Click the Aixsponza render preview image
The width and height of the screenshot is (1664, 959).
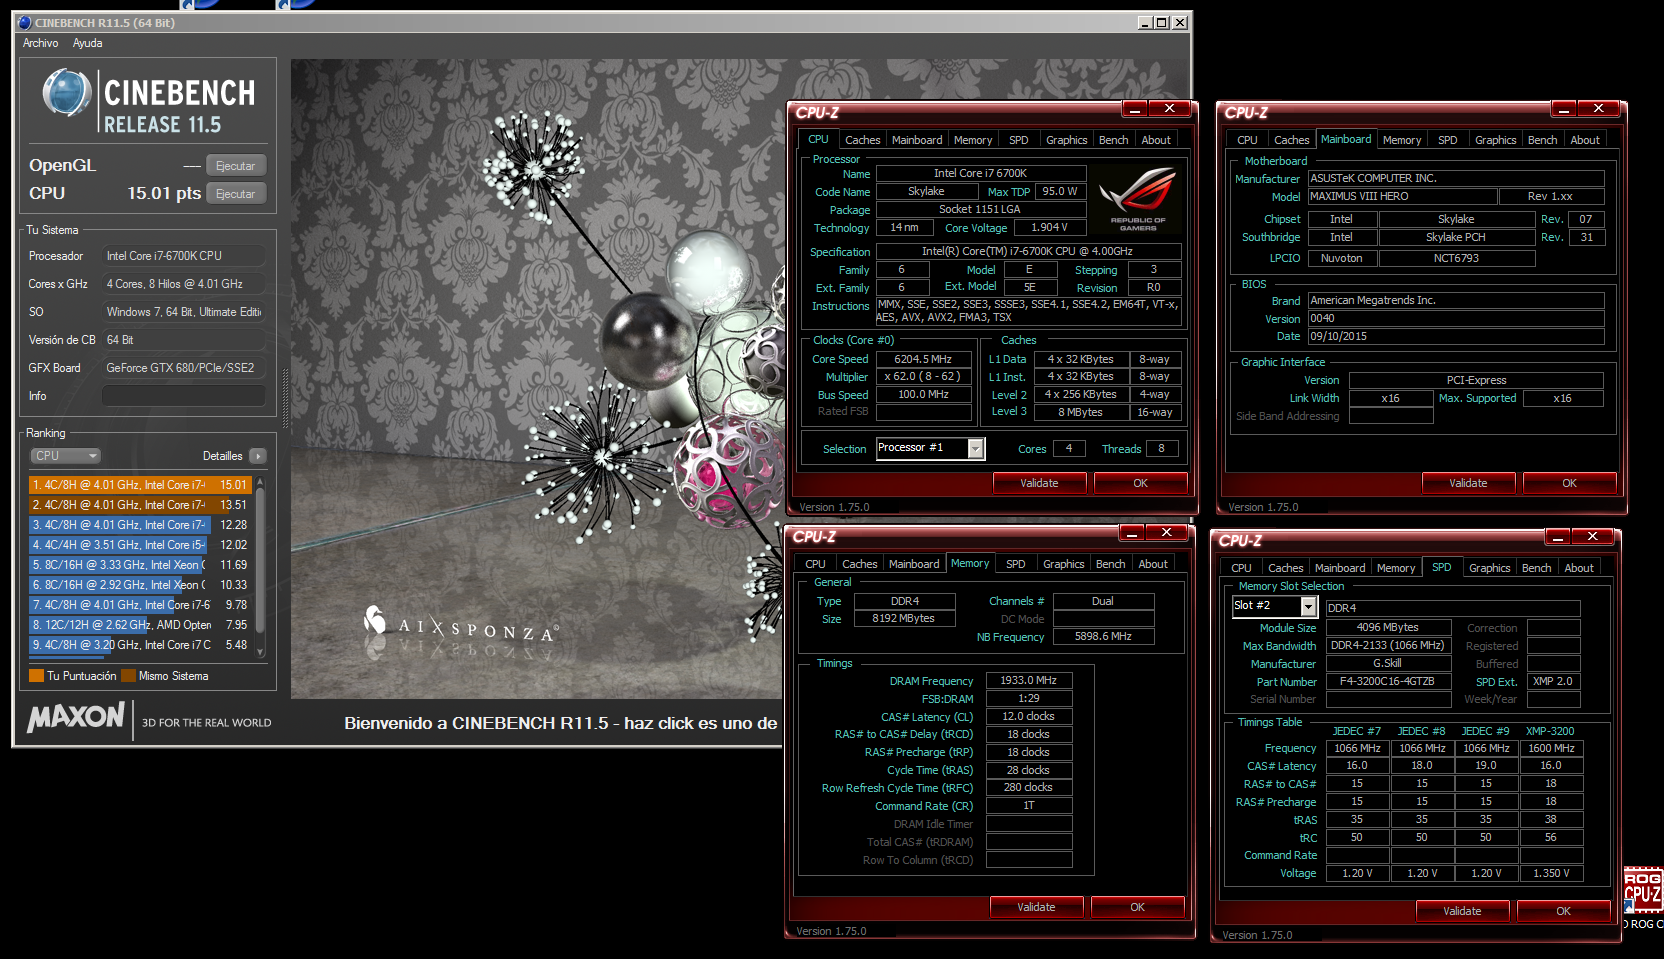[x=536, y=378]
